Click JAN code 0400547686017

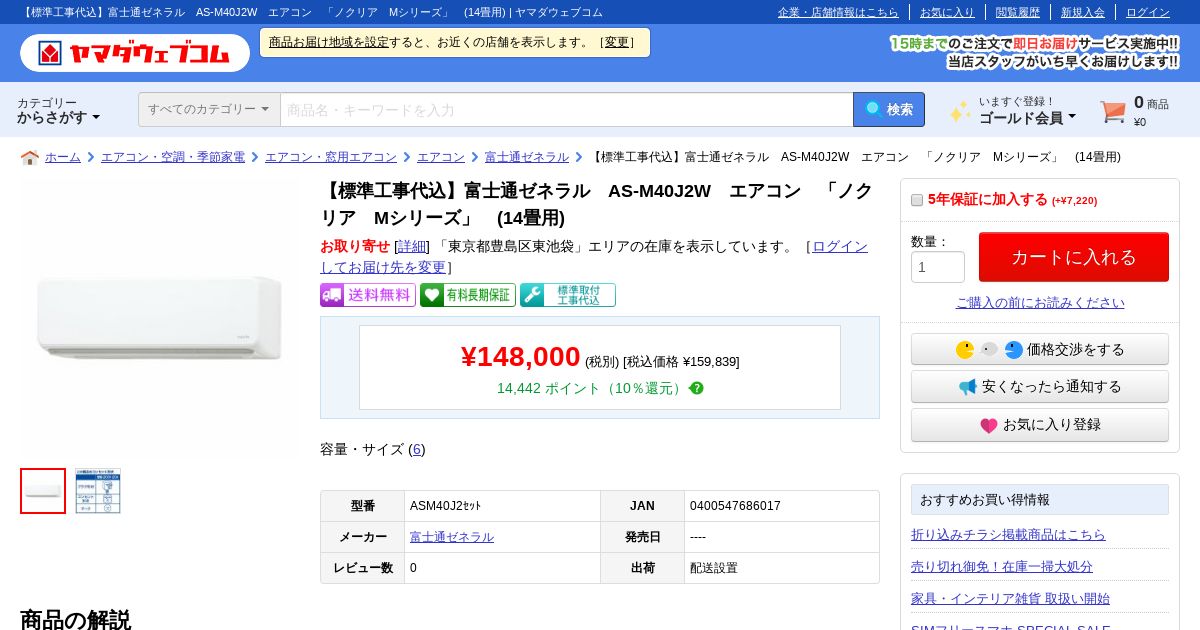735,506
